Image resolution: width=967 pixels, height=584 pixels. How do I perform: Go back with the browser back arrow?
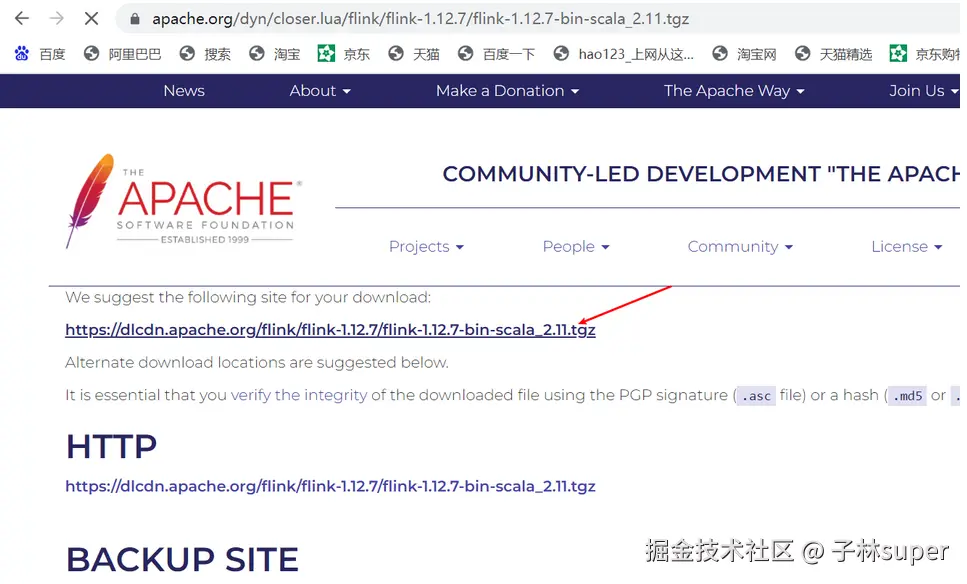22,19
